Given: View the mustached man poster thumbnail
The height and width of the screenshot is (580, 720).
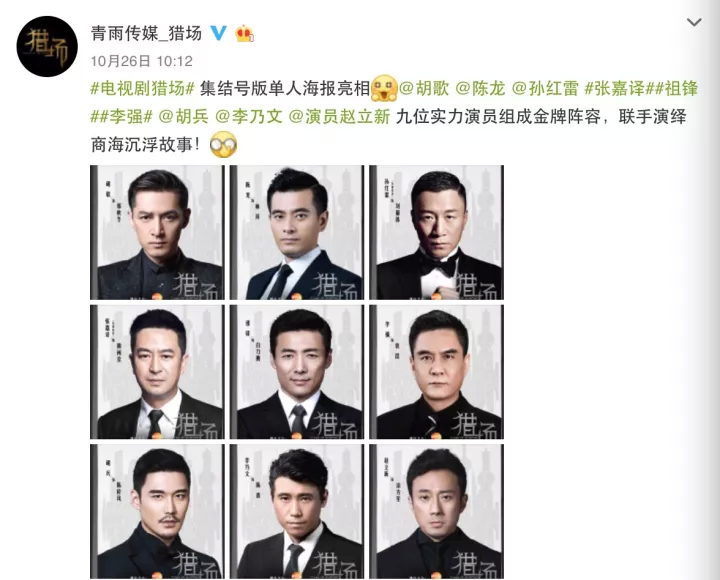Looking at the screenshot, I should click(x=157, y=511).
